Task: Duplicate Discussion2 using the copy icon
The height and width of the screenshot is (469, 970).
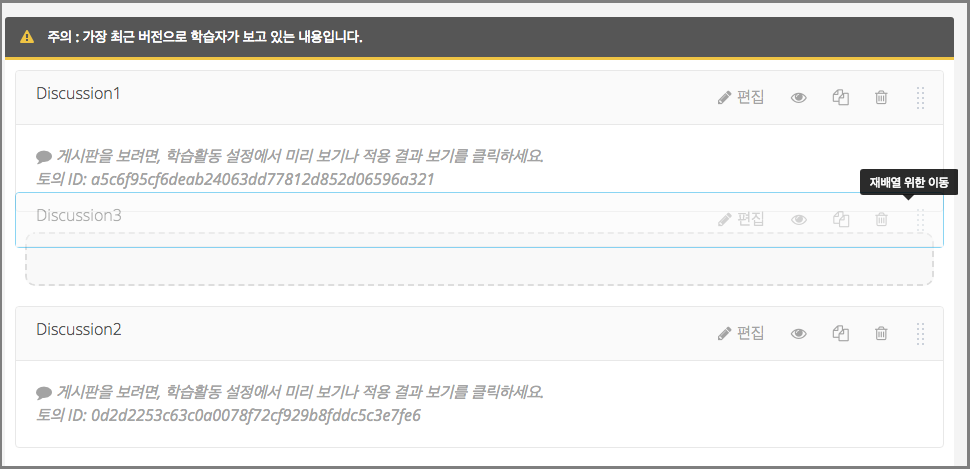Action: coord(840,333)
